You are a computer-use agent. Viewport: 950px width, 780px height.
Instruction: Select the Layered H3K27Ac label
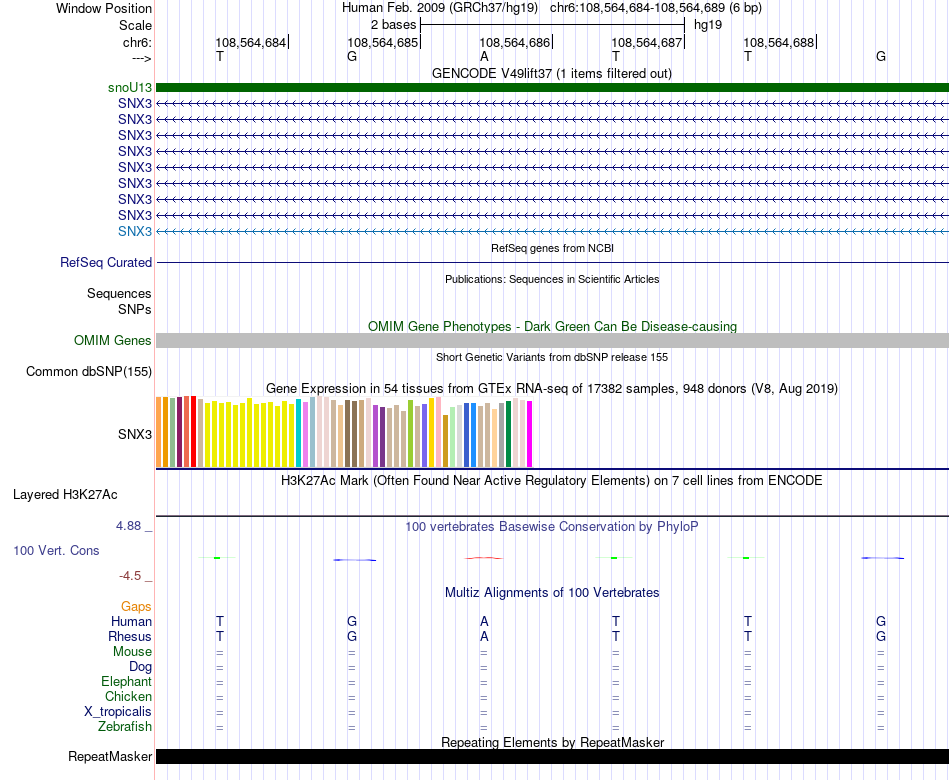click(65, 495)
